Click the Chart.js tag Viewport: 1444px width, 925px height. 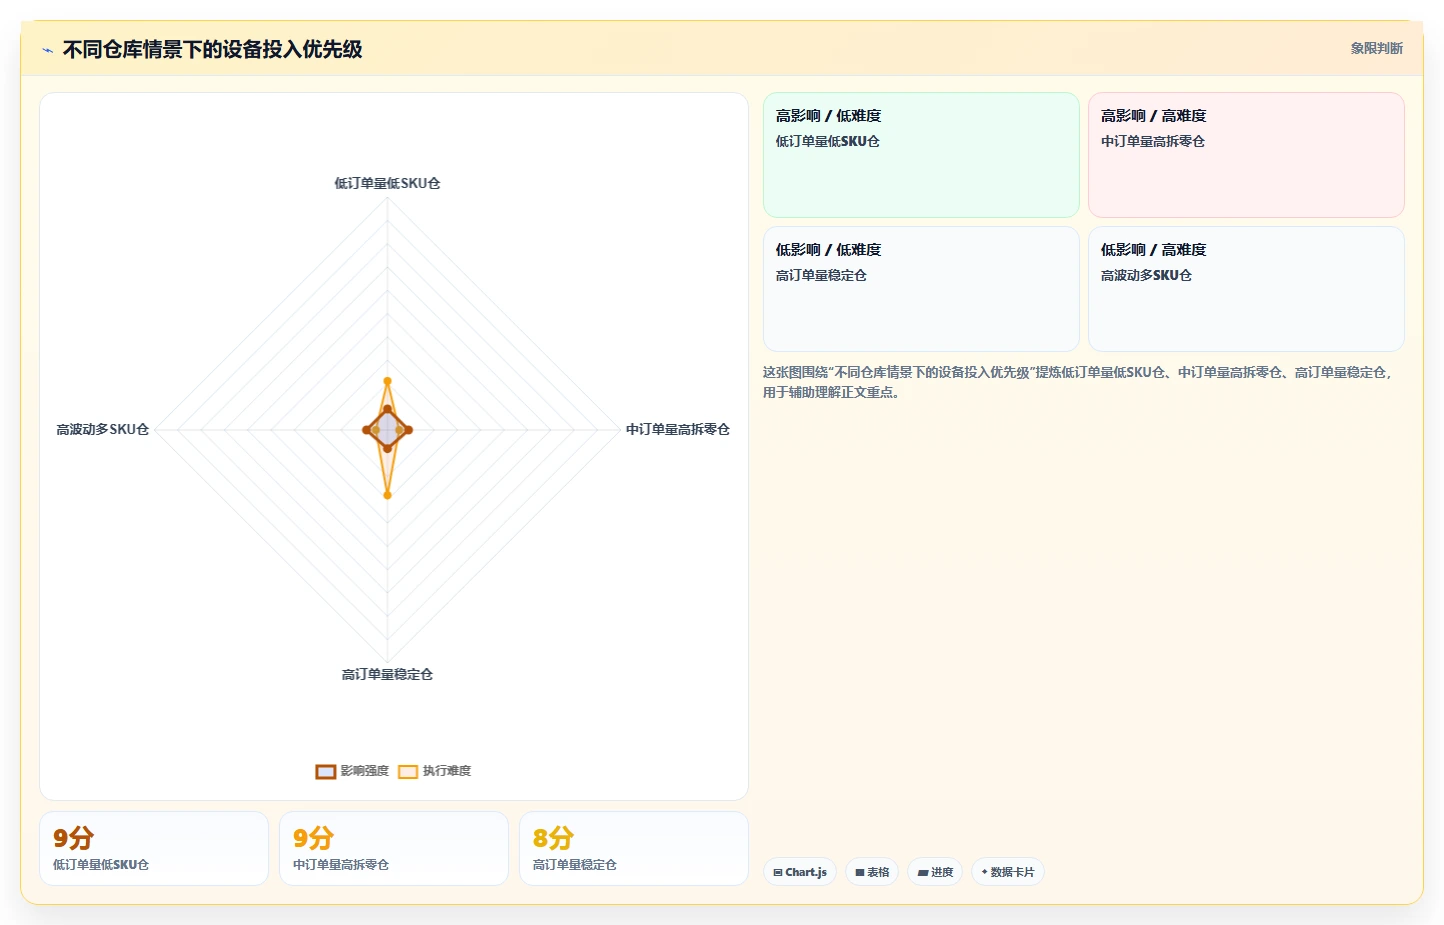pyautogui.click(x=800, y=872)
